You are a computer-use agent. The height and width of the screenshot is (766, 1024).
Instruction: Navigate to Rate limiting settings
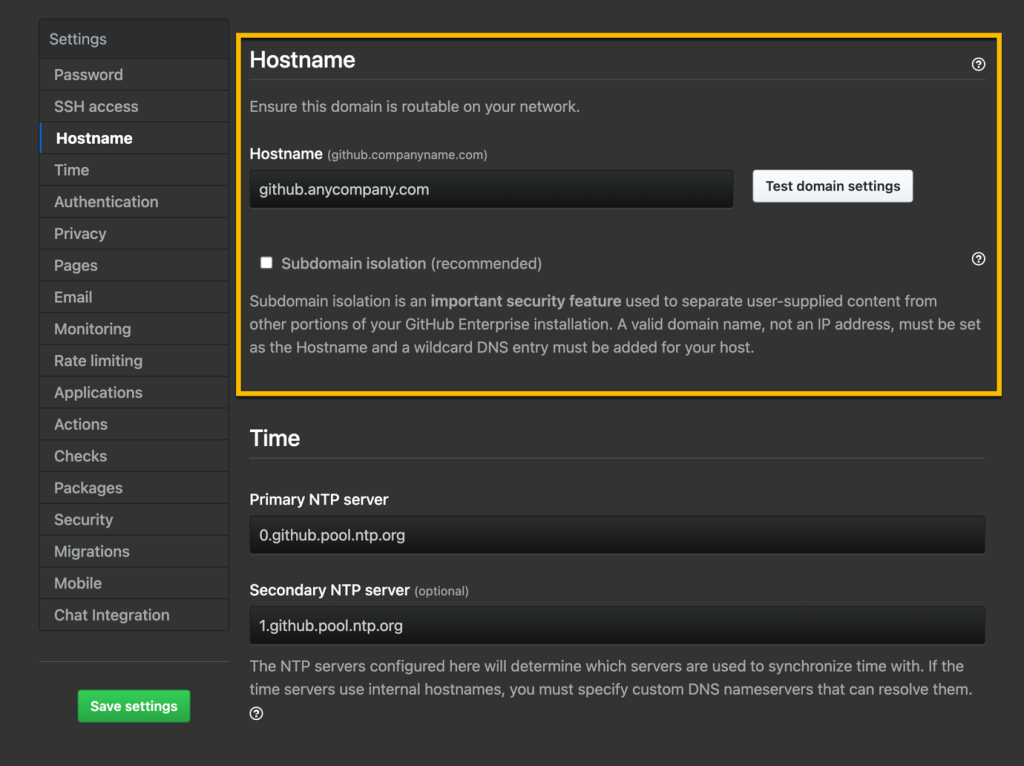[97, 360]
